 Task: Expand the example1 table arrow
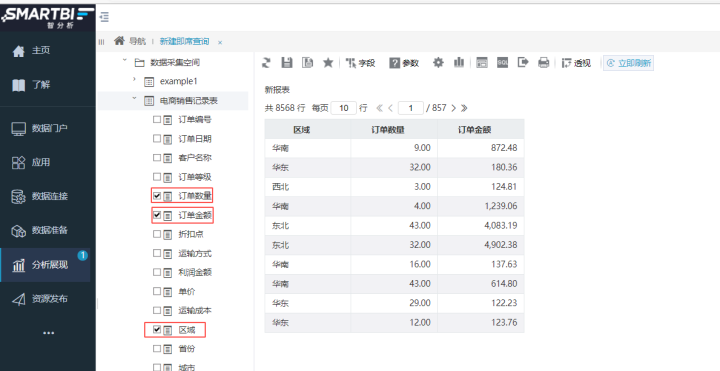[134, 79]
